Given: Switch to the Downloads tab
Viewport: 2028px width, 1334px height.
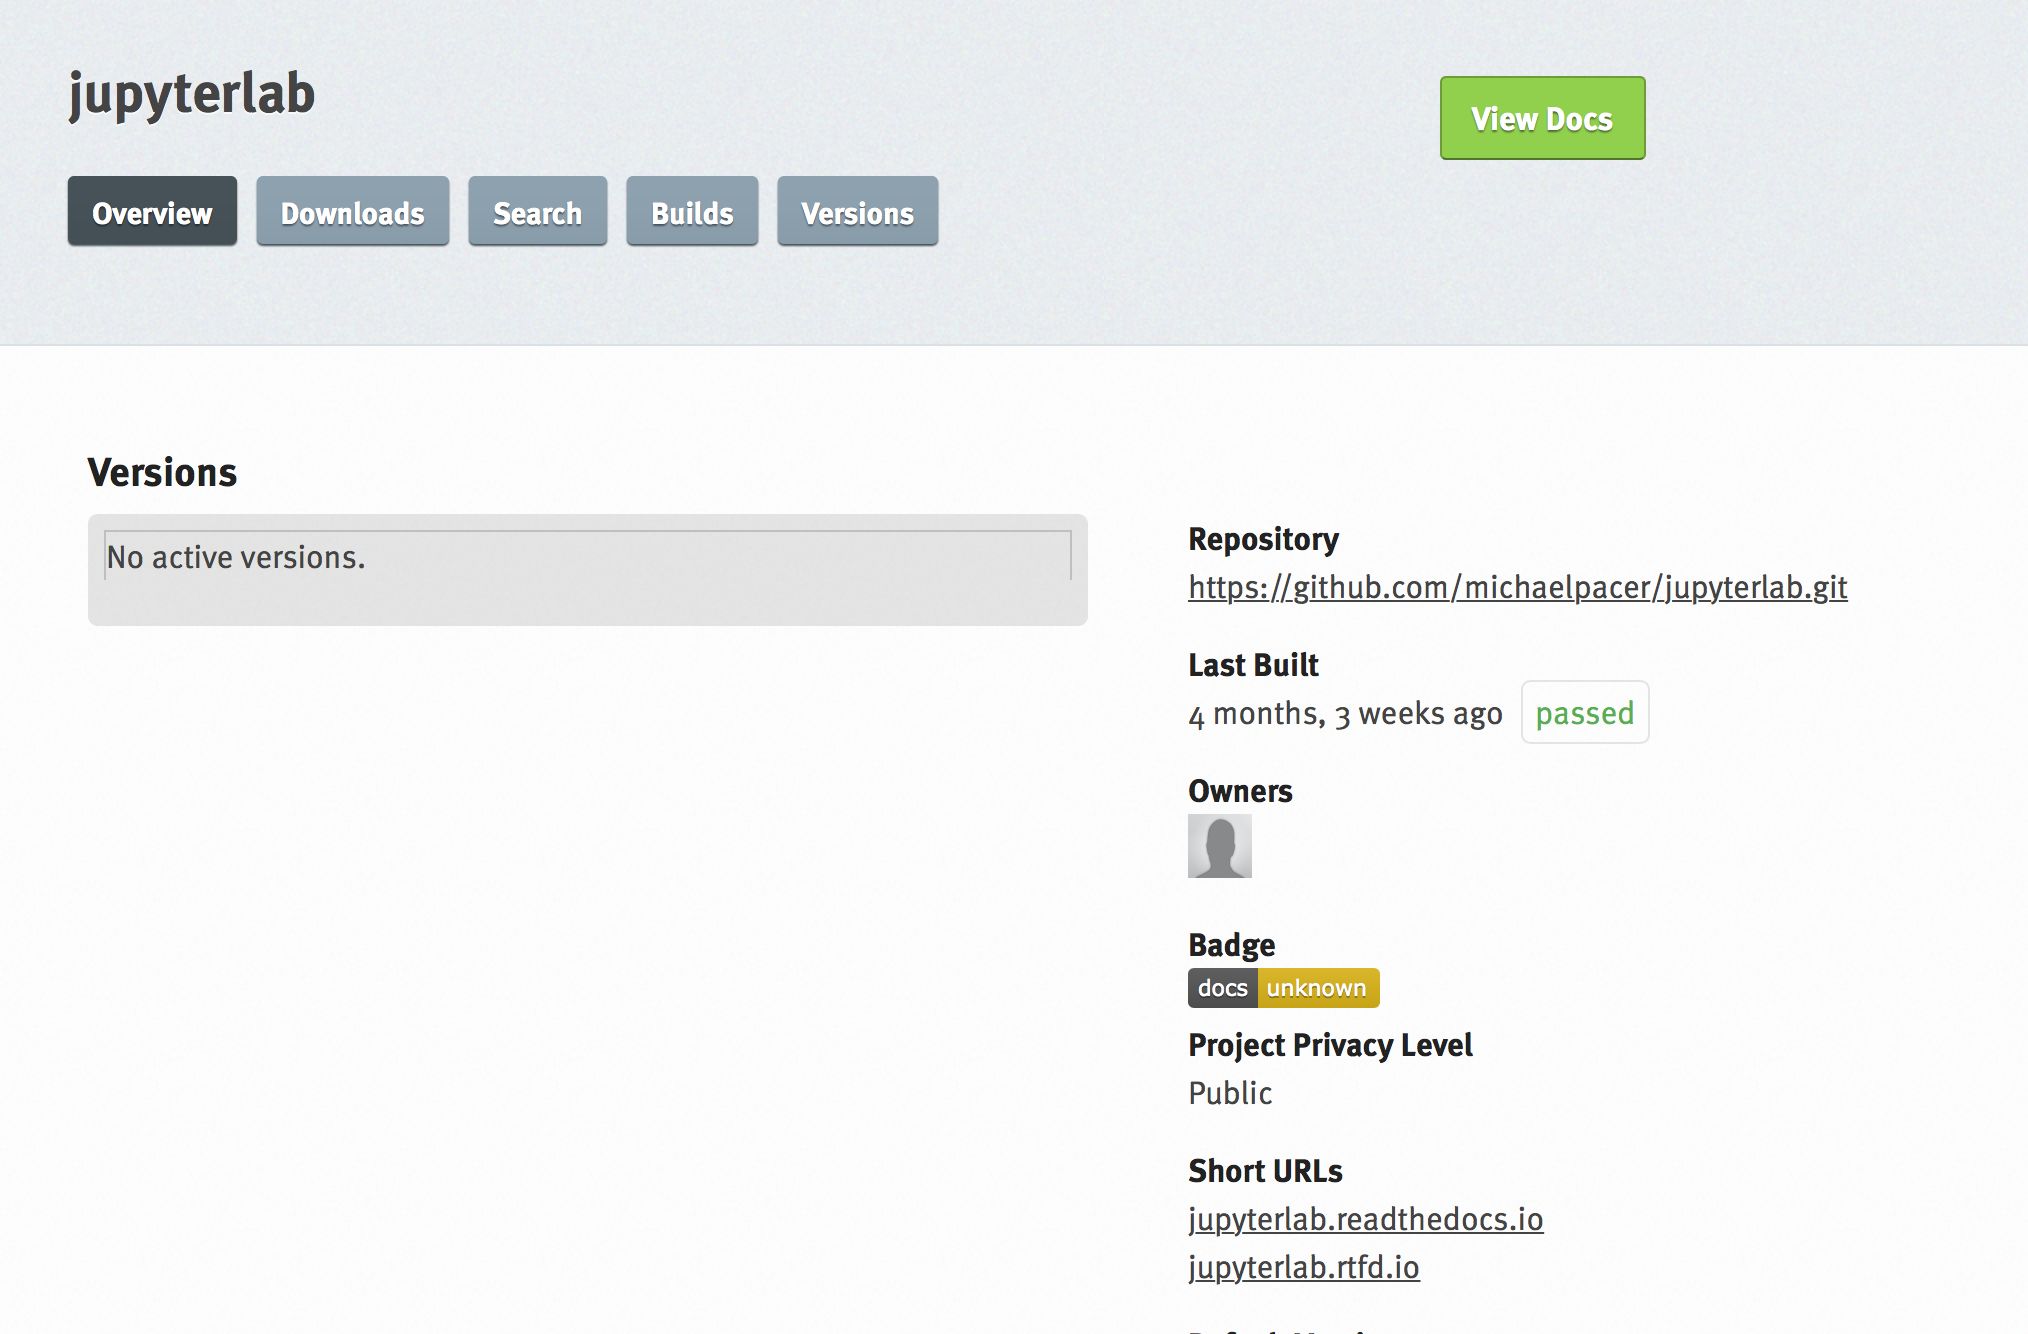Looking at the screenshot, I should [x=352, y=211].
